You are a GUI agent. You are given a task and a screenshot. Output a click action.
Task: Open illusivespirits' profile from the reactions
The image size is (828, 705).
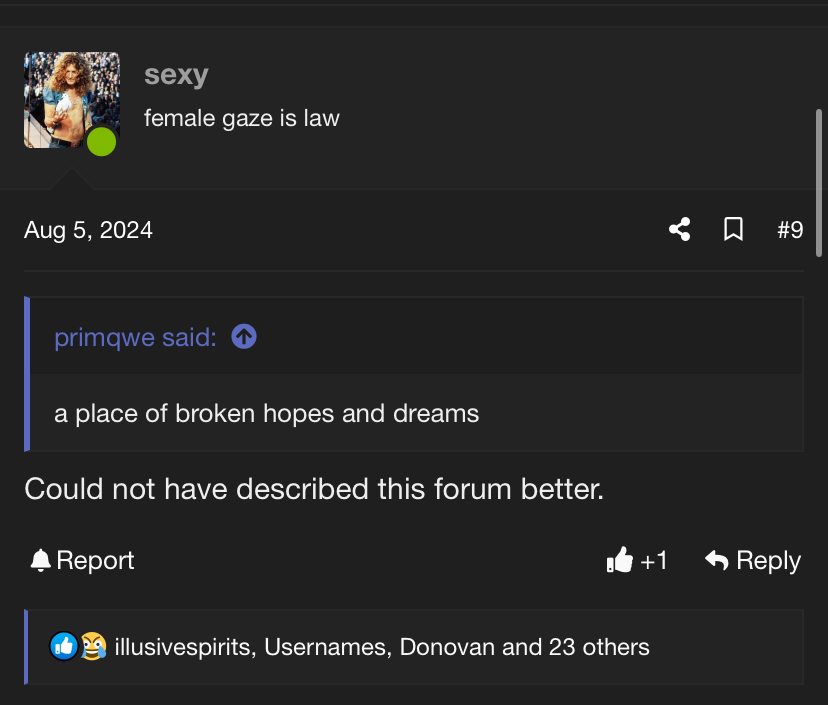[183, 647]
